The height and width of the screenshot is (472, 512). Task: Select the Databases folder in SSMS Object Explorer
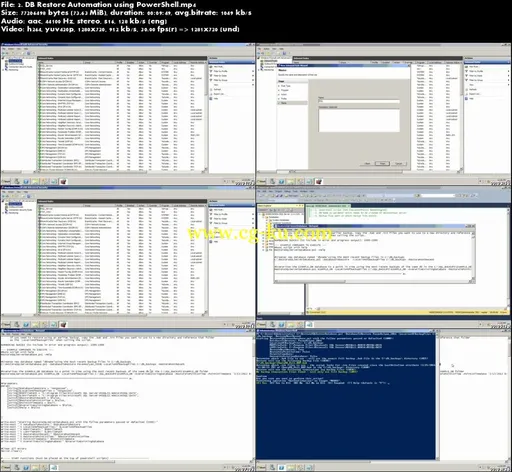[x=272, y=217]
